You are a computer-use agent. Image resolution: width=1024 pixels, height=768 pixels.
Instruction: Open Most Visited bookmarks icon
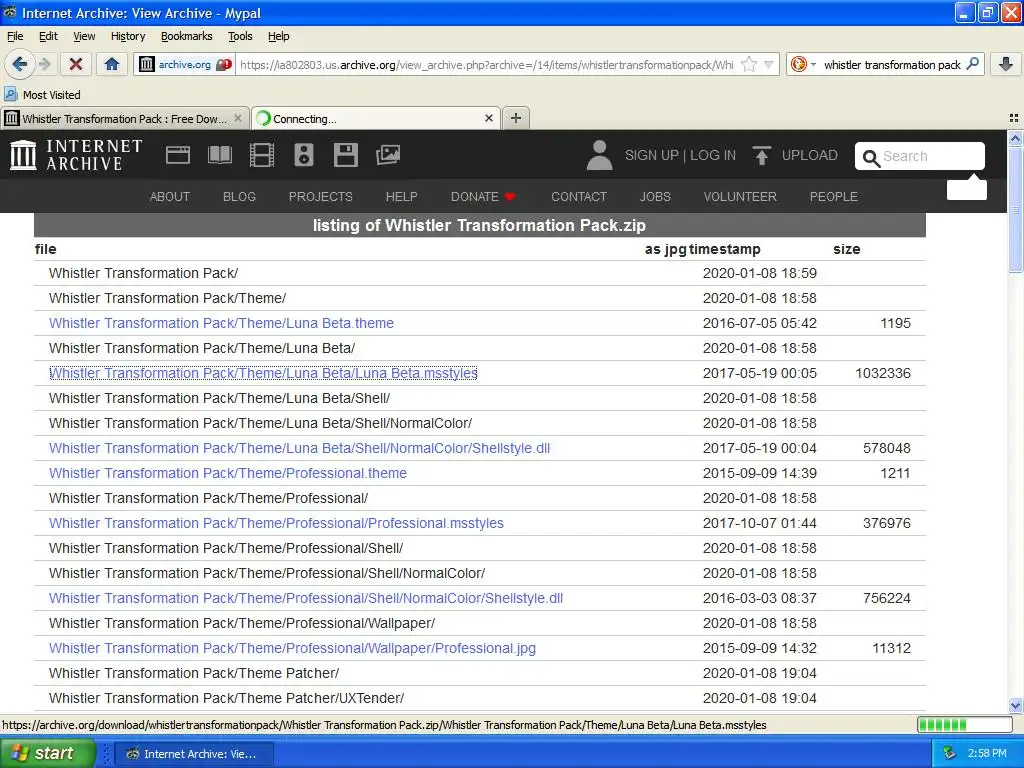coord(10,94)
